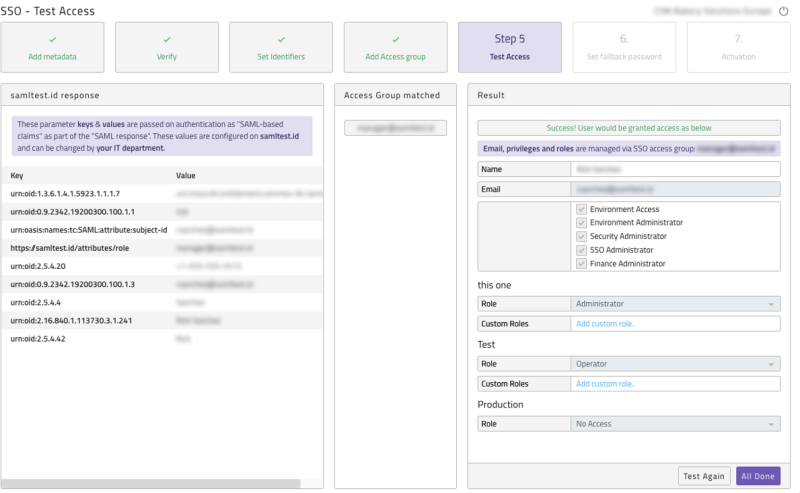The image size is (800, 493).
Task: Toggle the SSO Administrator checkbox
Action: (x=581, y=250)
